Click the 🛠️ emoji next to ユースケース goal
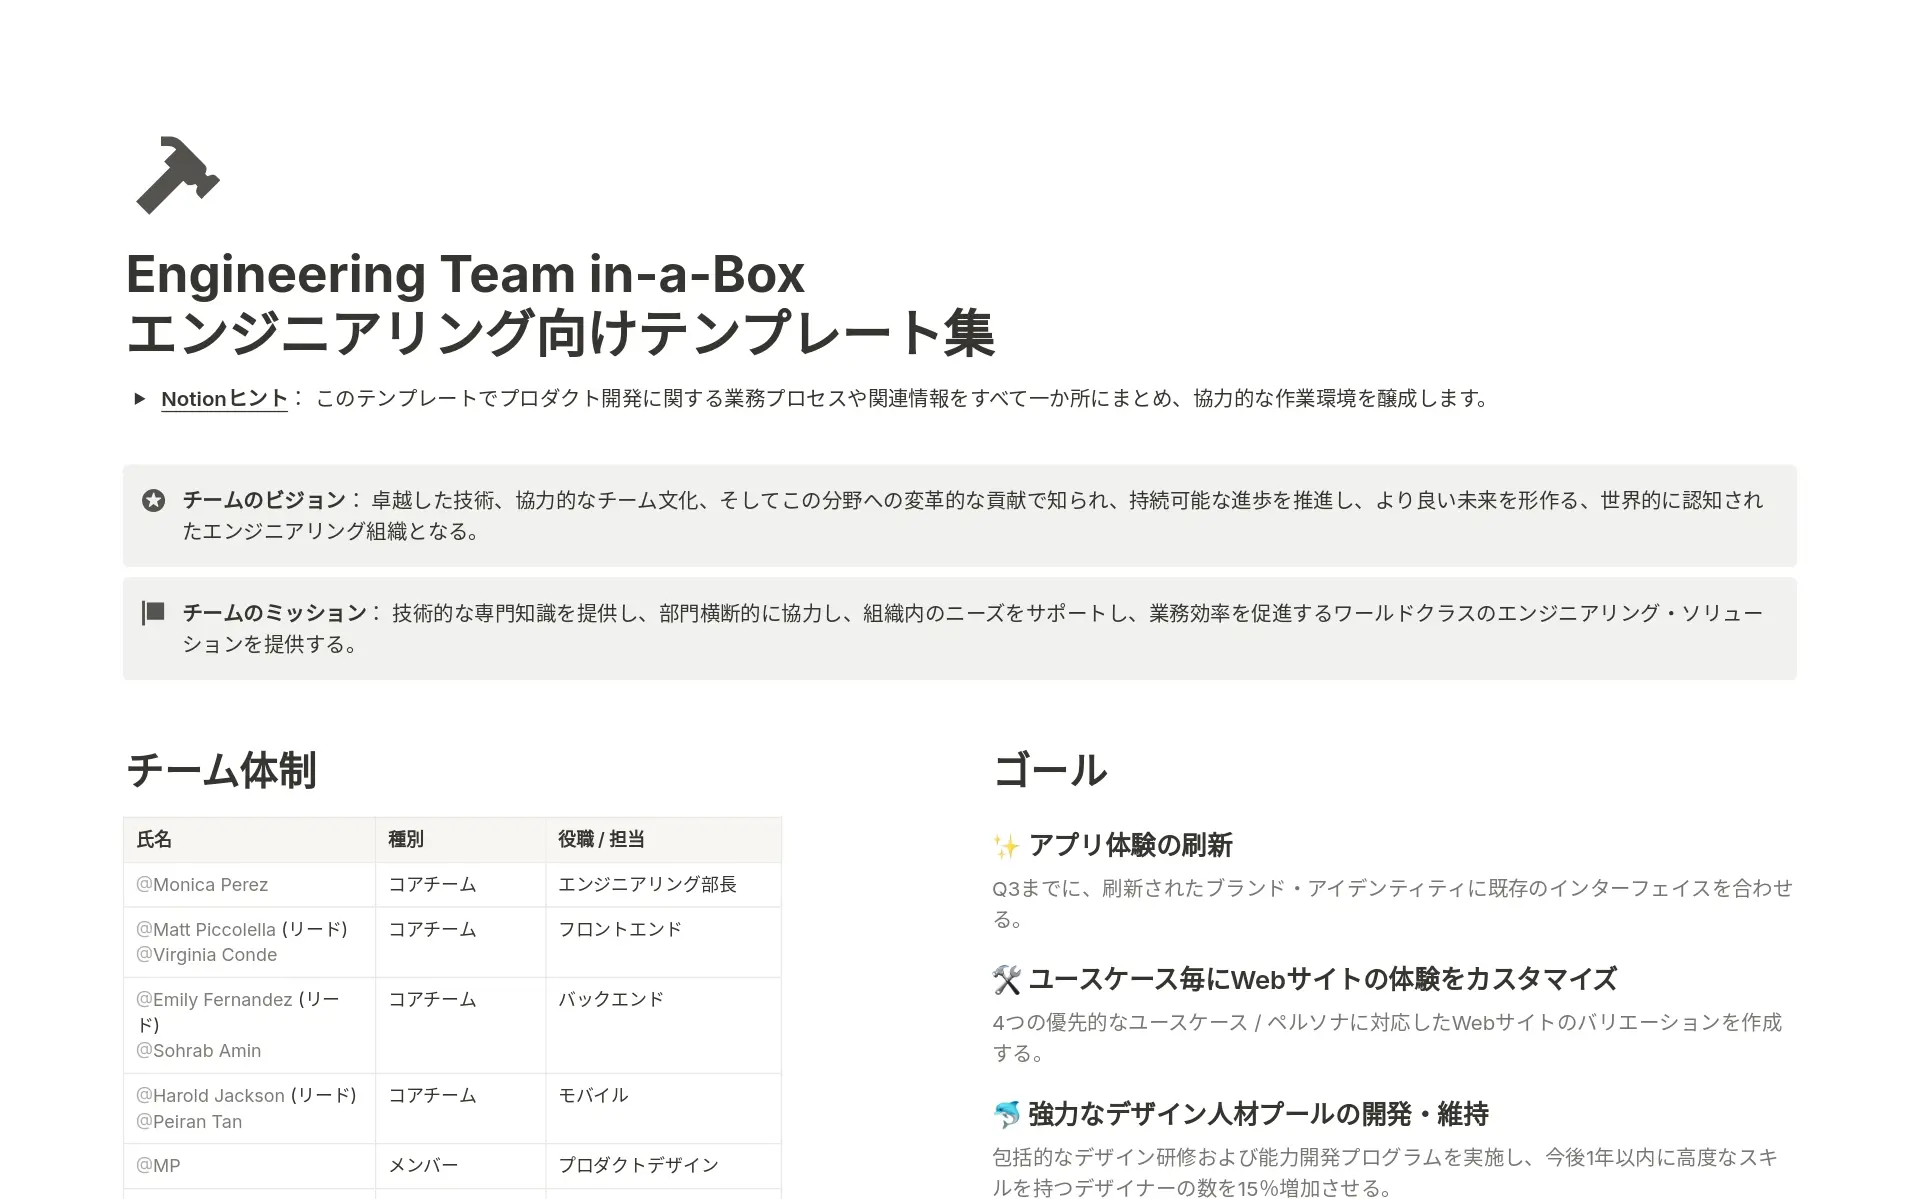This screenshot has width=1920, height=1199. (1007, 979)
